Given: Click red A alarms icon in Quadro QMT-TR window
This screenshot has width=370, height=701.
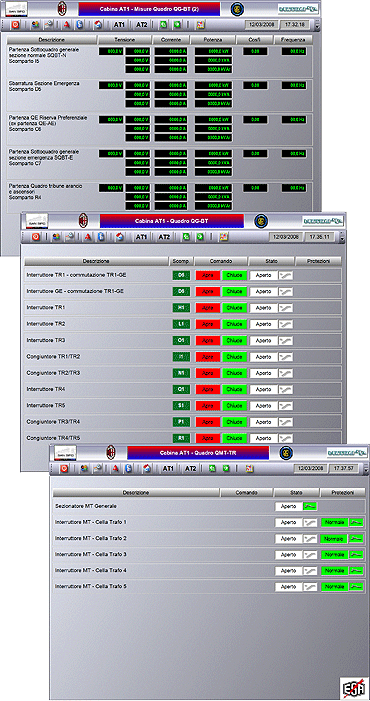Looking at the screenshot, I should [x=115, y=469].
